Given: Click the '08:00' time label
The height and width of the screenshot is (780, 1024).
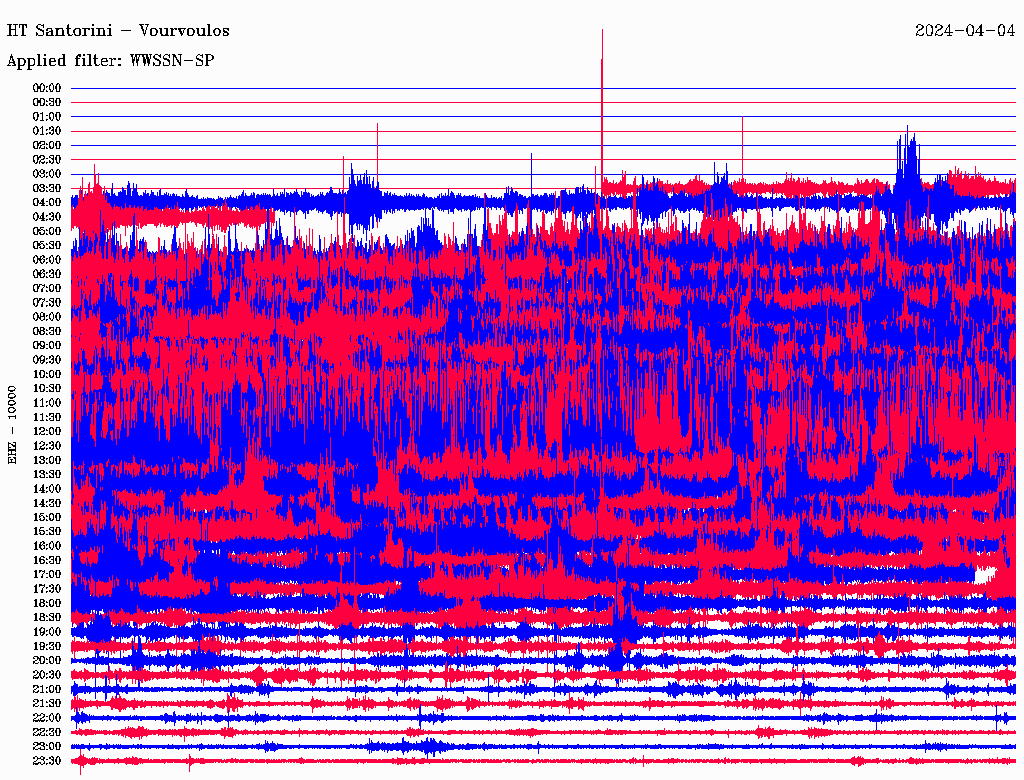Looking at the screenshot, I should coord(47,317).
